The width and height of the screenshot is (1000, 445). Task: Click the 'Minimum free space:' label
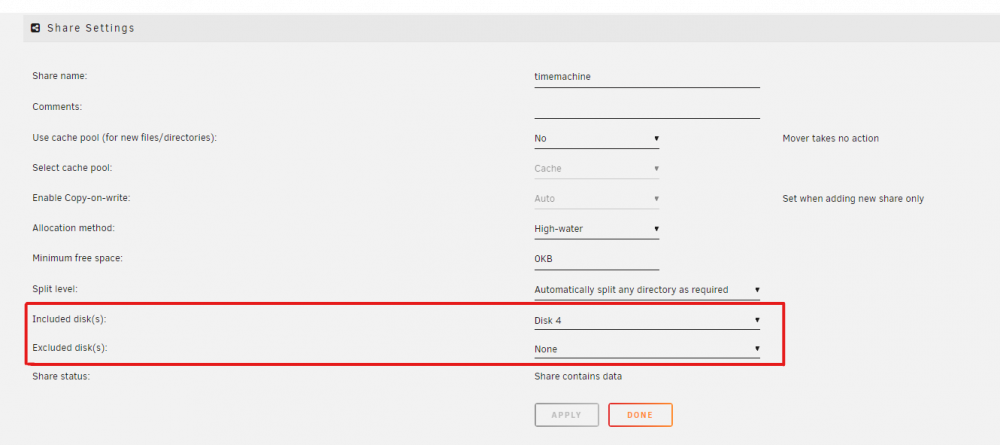coord(77,258)
